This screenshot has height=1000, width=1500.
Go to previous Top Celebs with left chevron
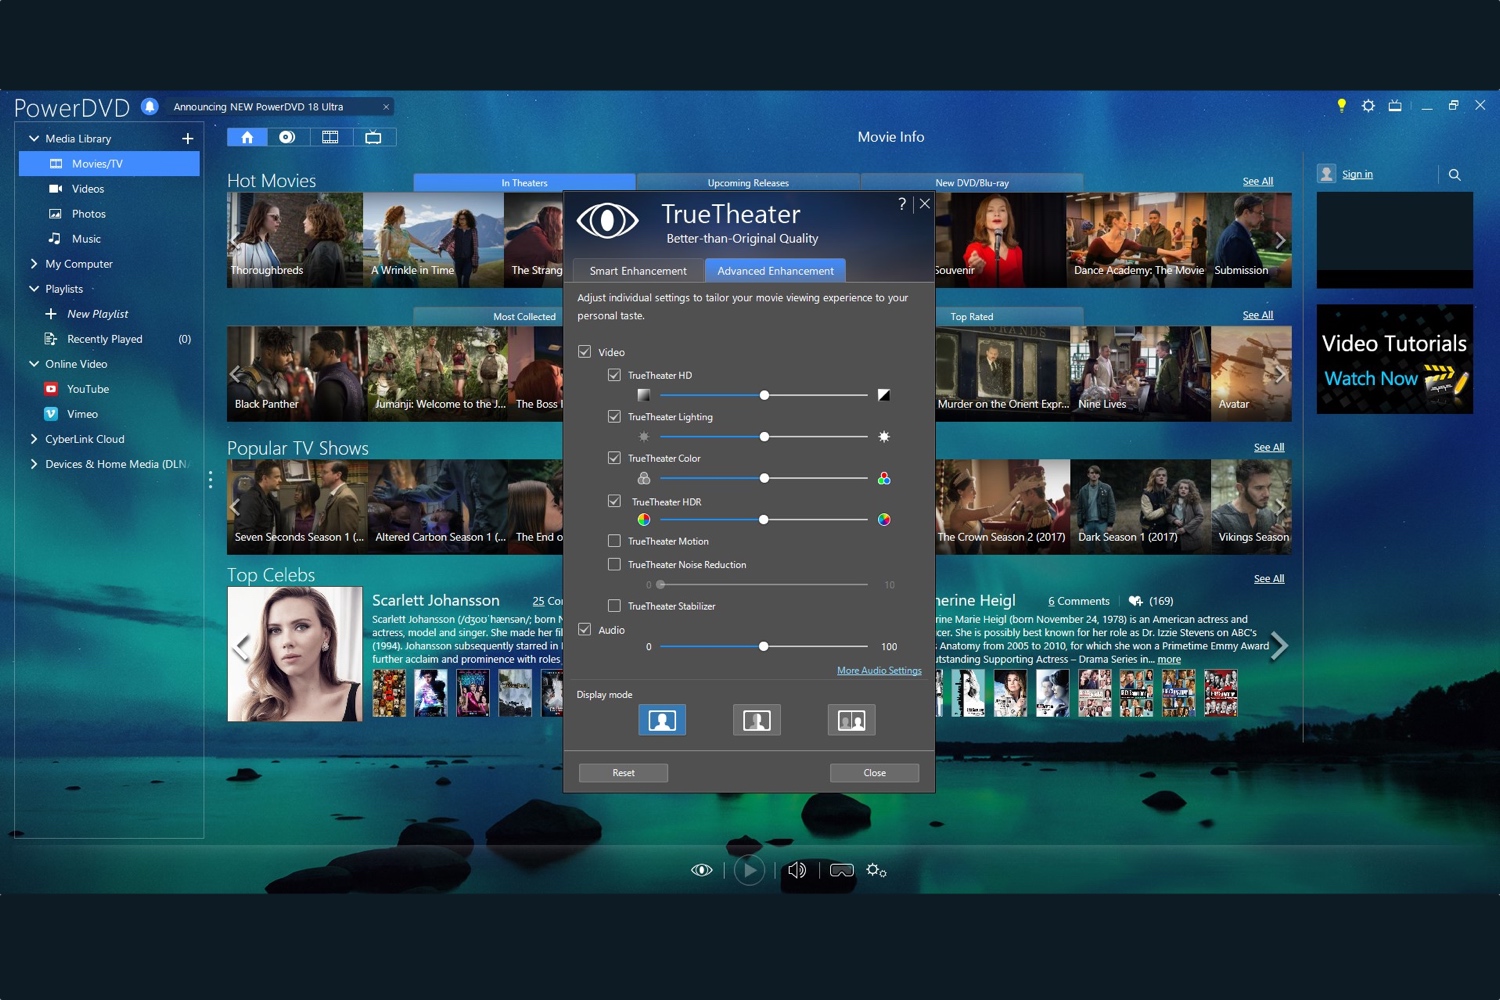(x=240, y=648)
